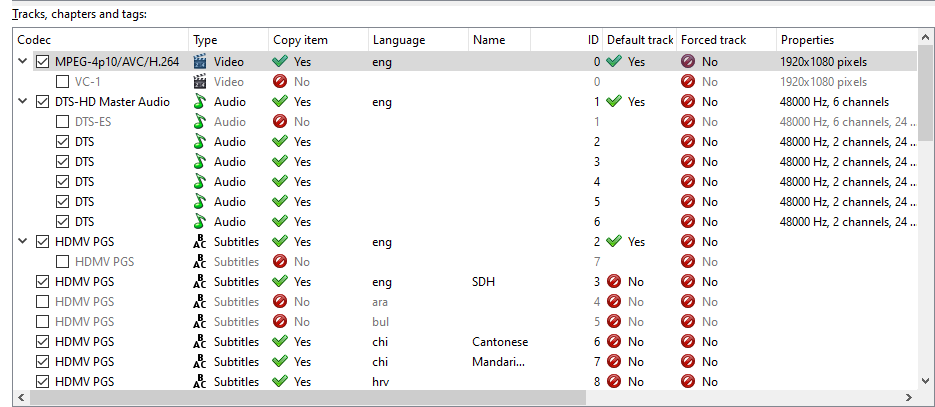Click the Properties column header
The width and height of the screenshot is (935, 407).
[x=807, y=40]
